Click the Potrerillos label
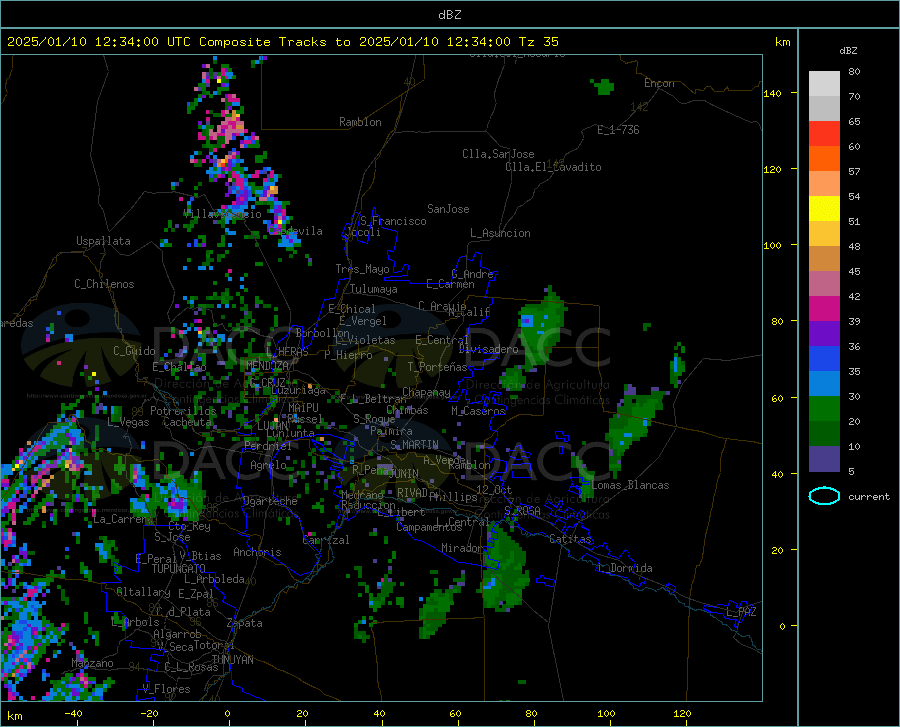Viewport: 900px width, 727px height. (x=184, y=411)
